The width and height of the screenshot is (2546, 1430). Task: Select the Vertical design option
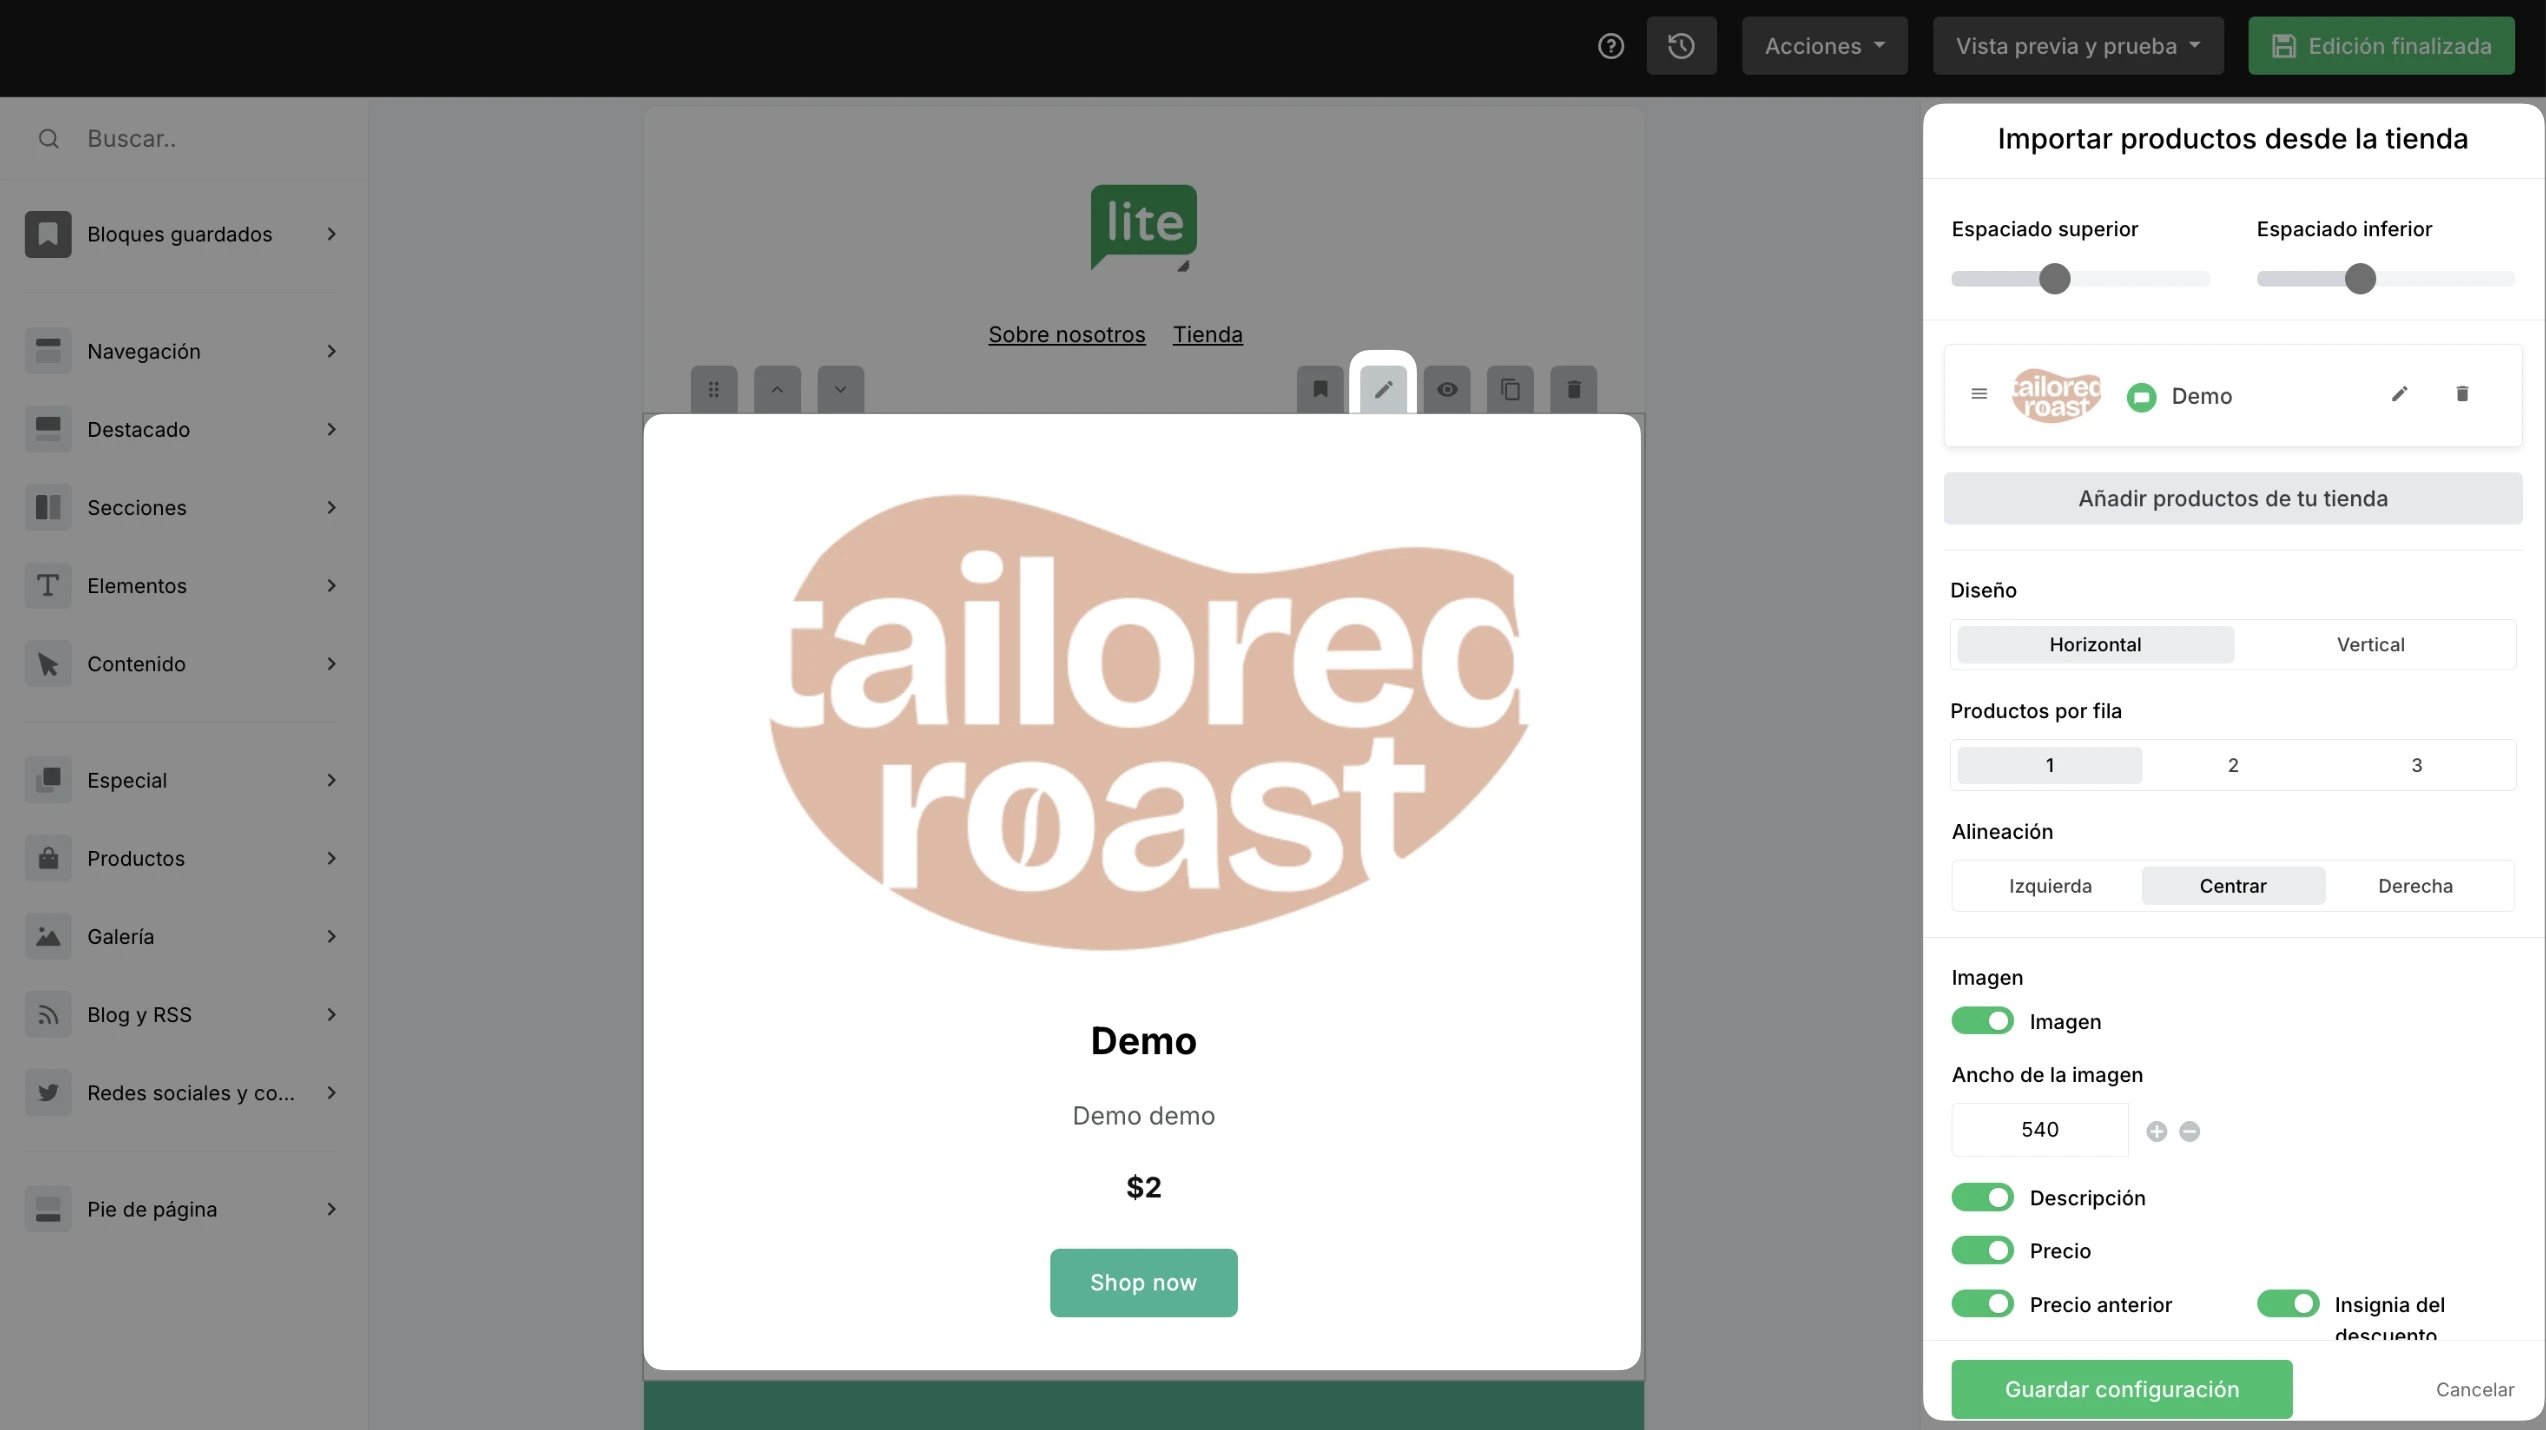[x=2371, y=645]
